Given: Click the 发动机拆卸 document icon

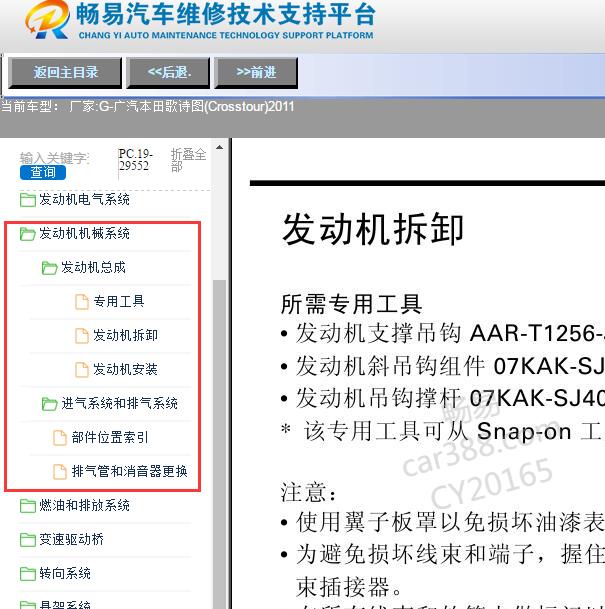Looking at the screenshot, I should [x=82, y=336].
